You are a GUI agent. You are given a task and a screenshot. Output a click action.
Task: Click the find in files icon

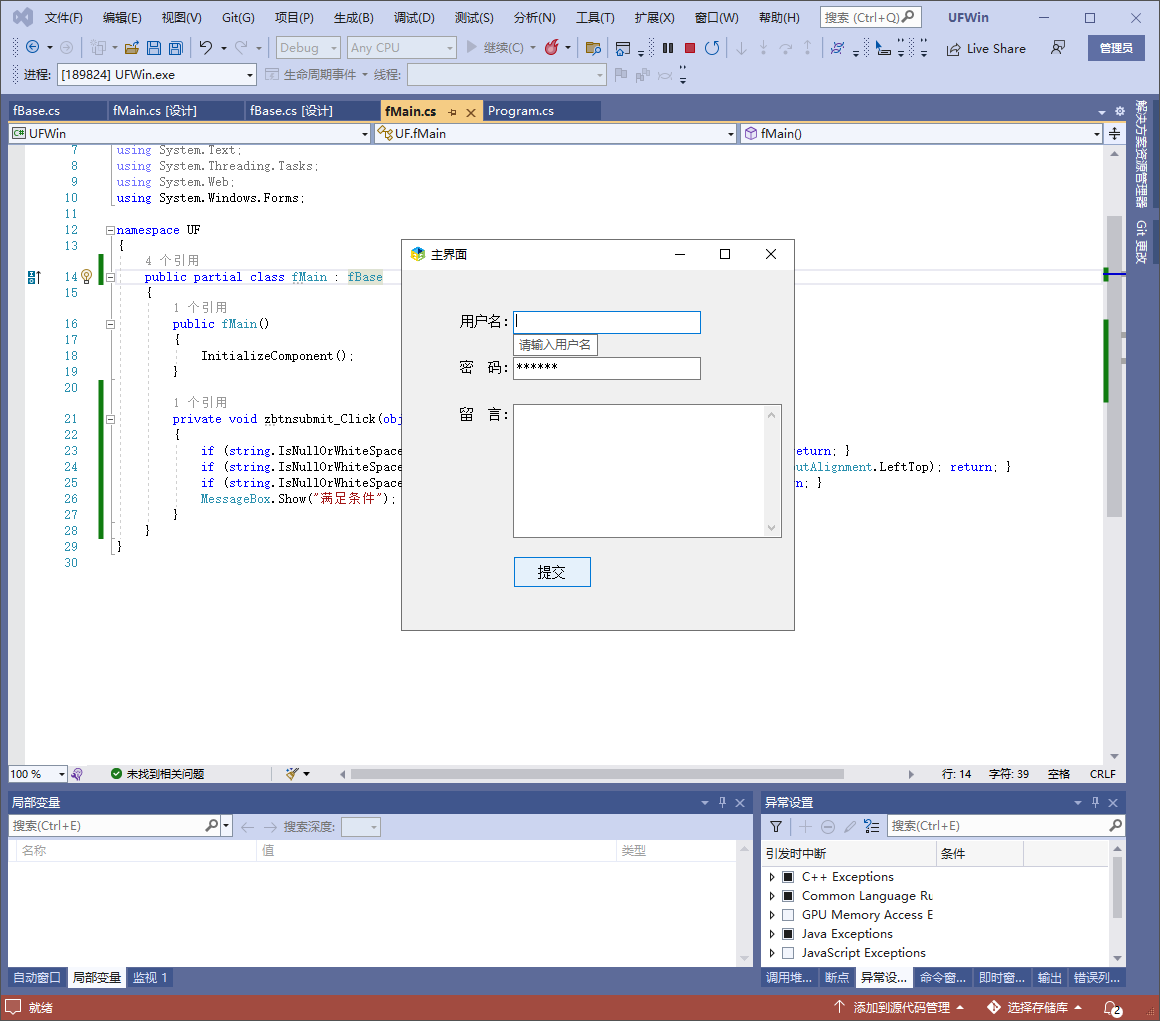click(x=593, y=48)
